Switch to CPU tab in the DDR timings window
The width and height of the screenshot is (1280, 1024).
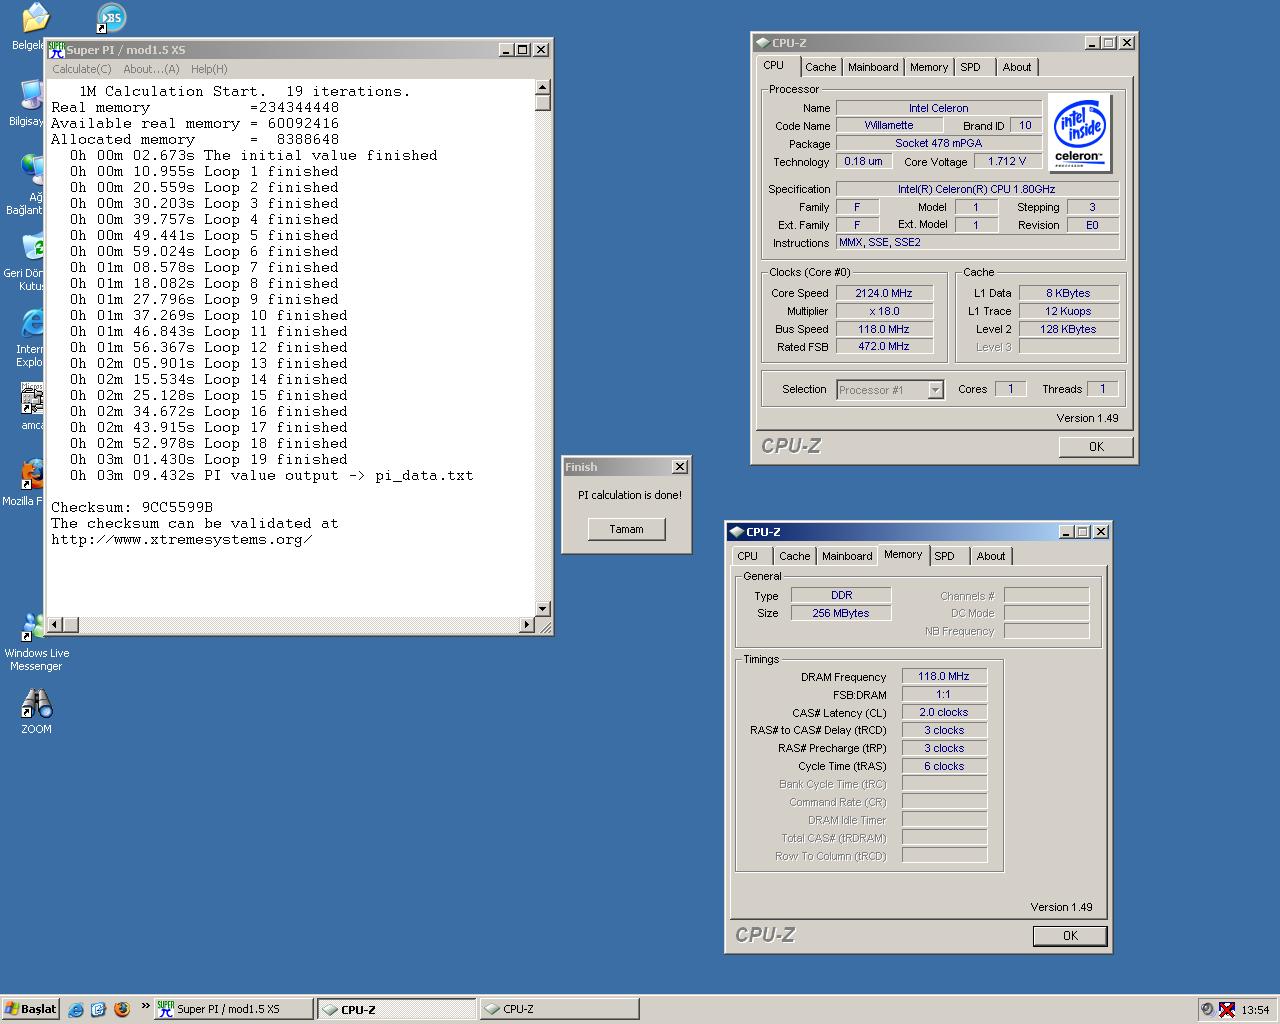point(748,556)
